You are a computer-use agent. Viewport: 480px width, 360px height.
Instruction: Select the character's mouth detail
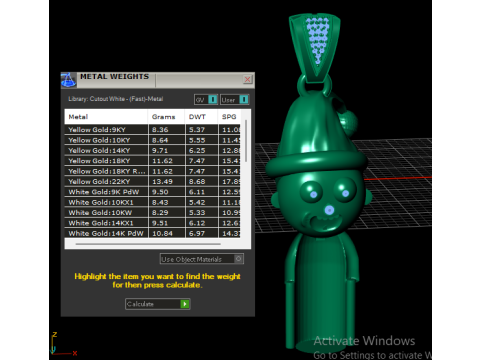[x=325, y=222]
